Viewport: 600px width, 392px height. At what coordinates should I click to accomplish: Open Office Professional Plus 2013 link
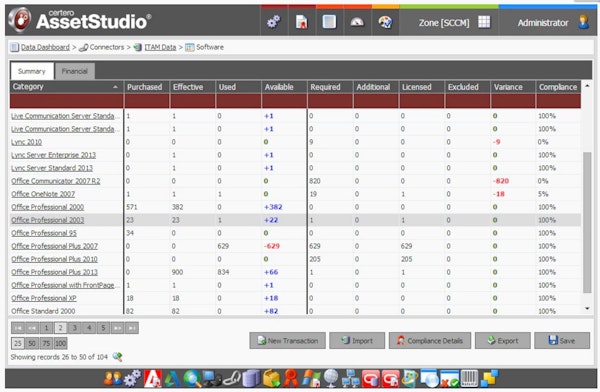(x=54, y=272)
